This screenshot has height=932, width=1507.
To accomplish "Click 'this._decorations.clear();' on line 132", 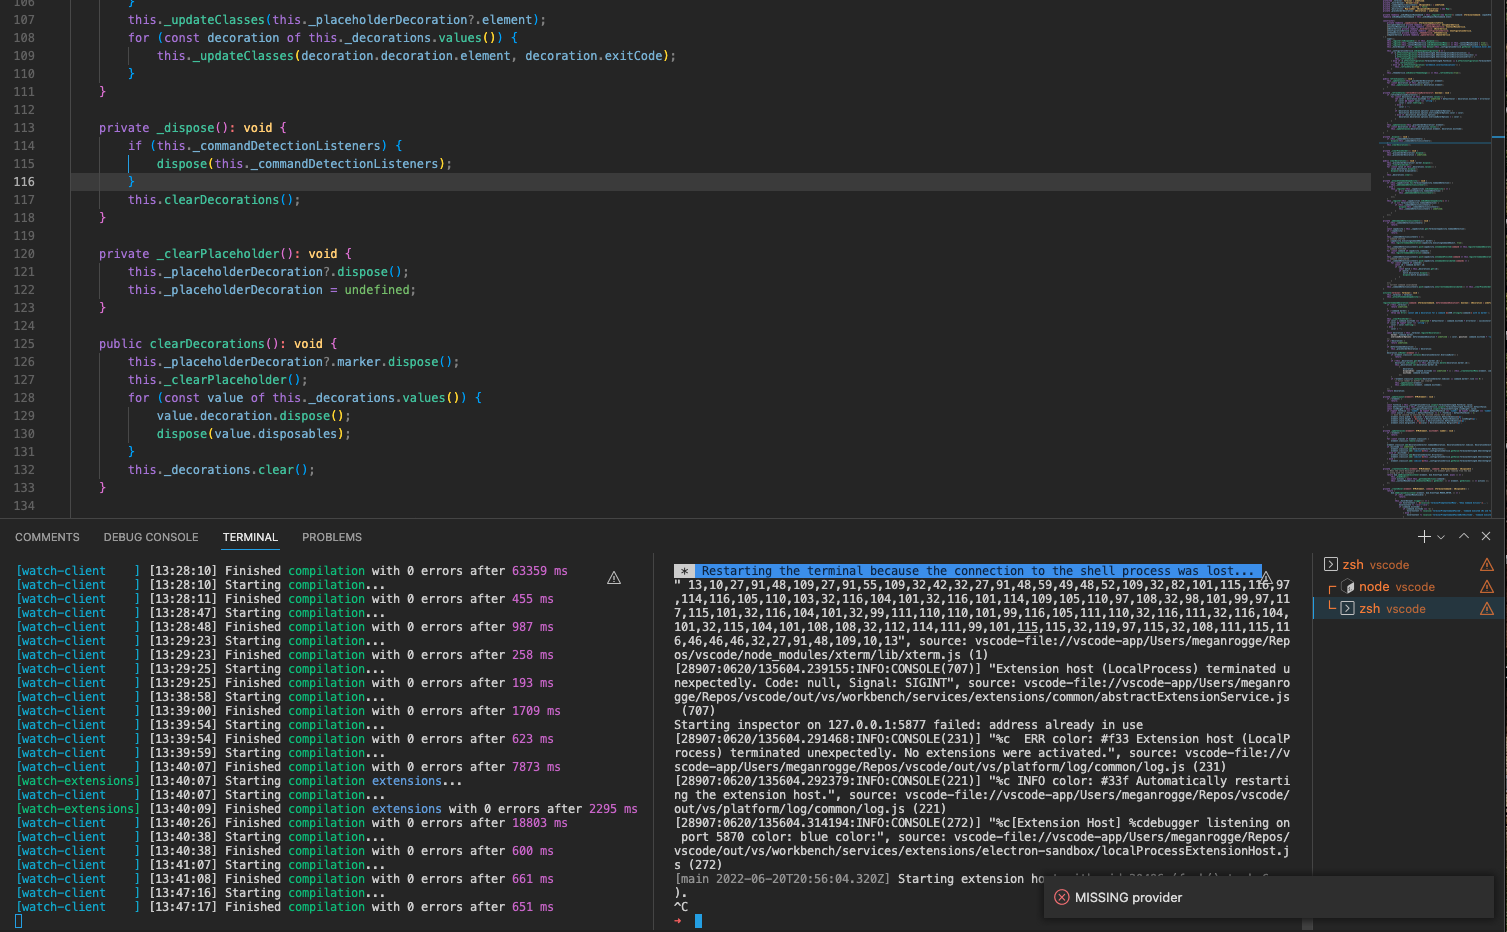I will coord(221,470).
